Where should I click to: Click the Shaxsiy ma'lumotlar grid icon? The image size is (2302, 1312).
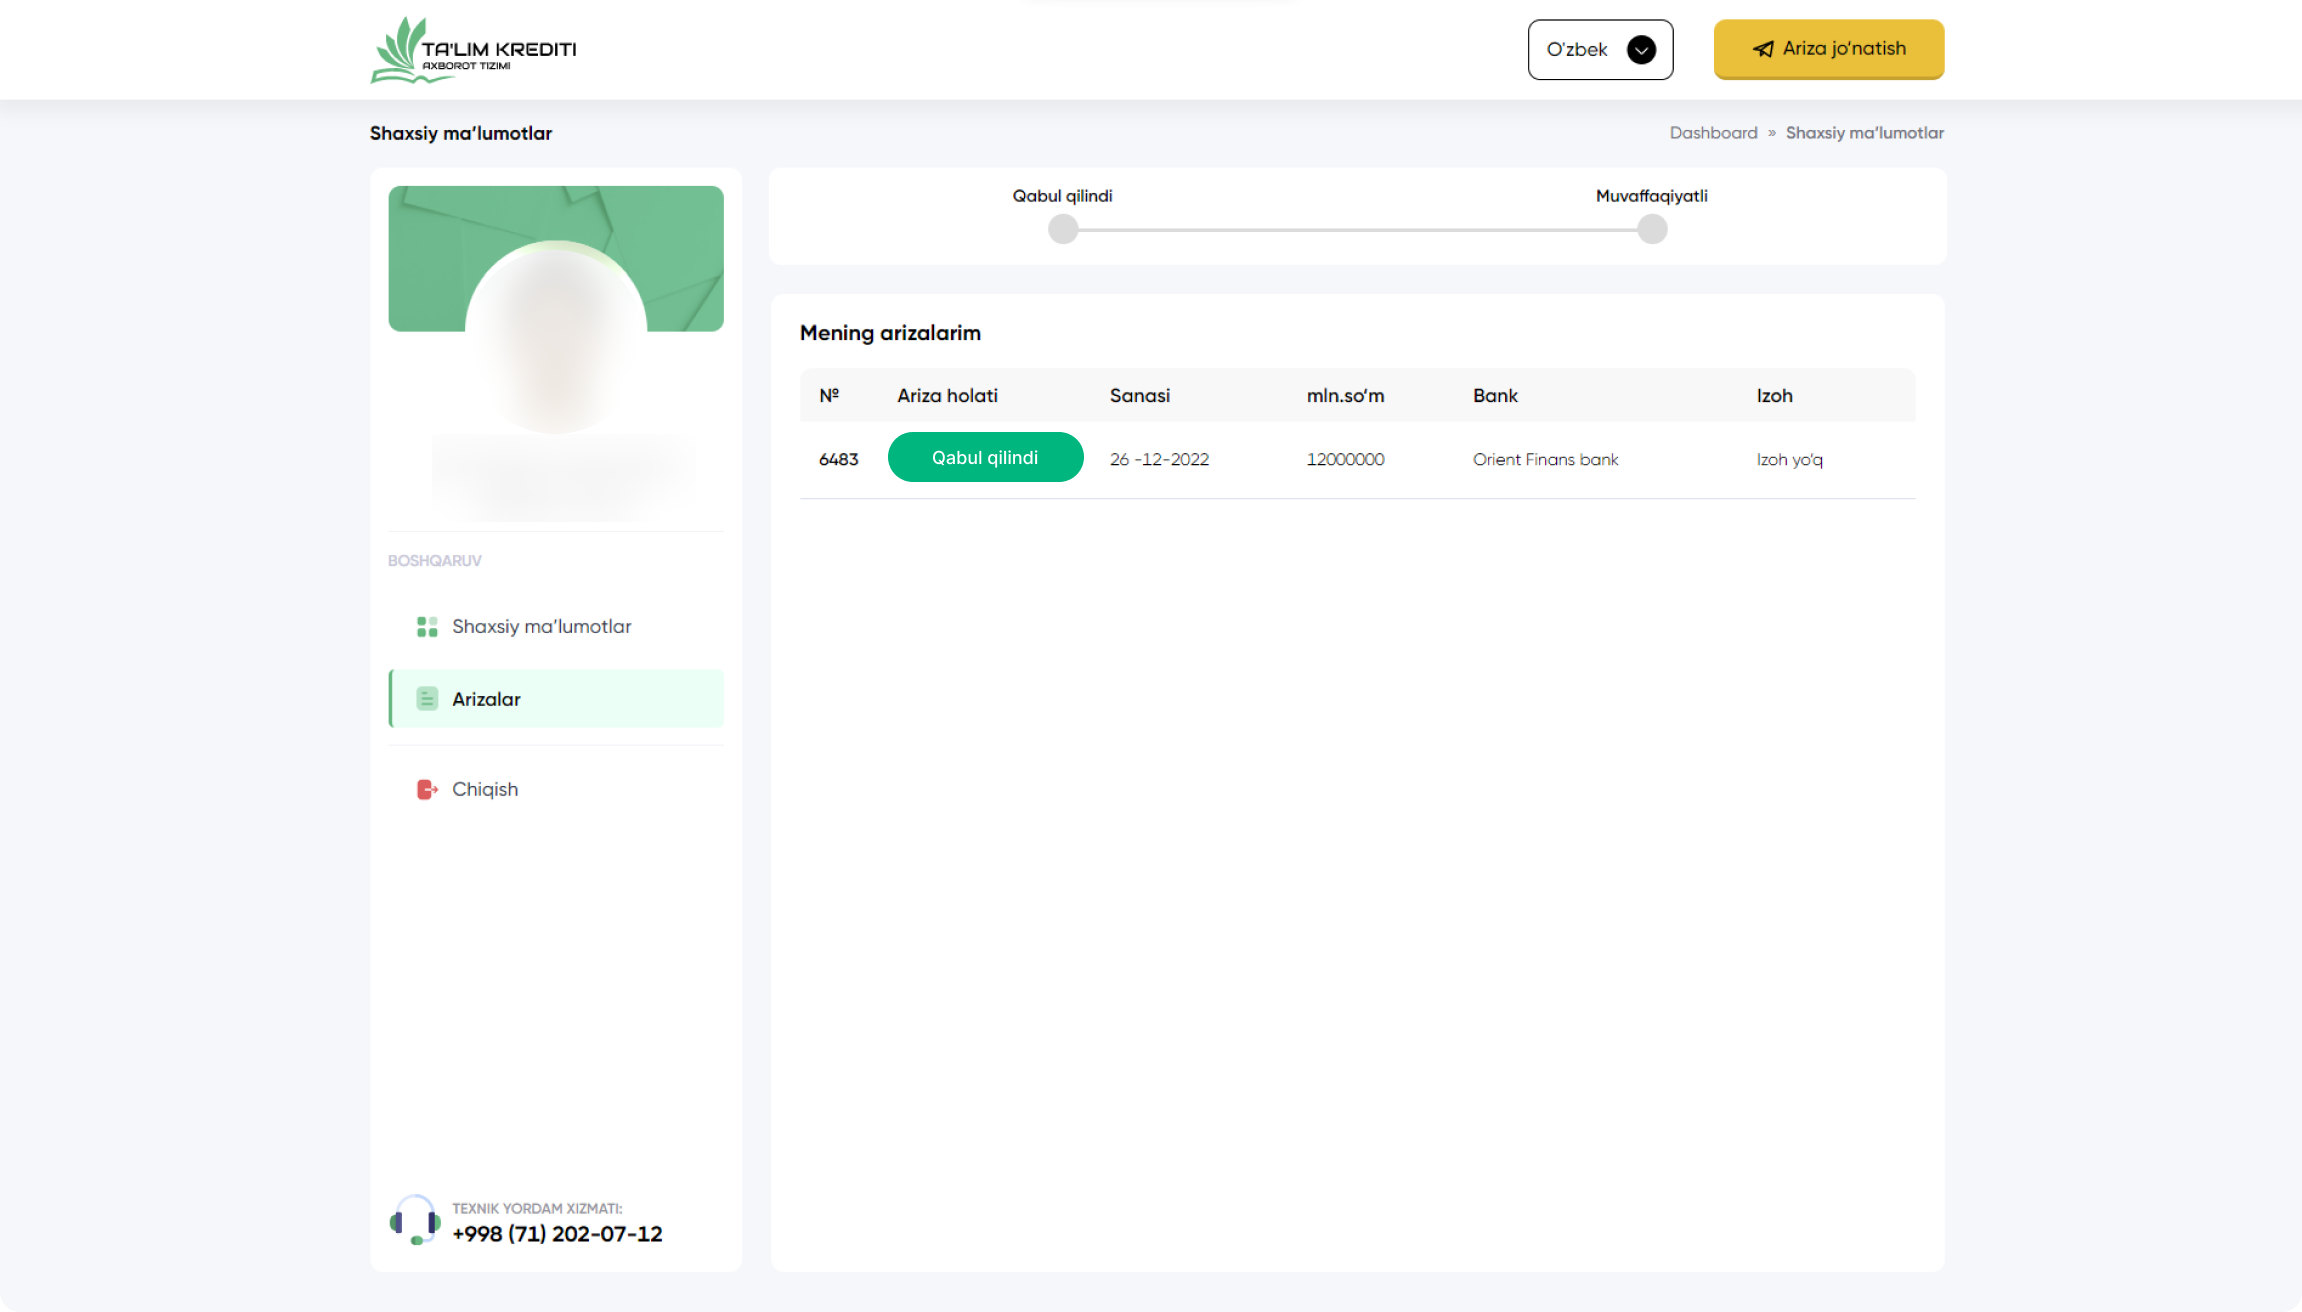click(427, 627)
